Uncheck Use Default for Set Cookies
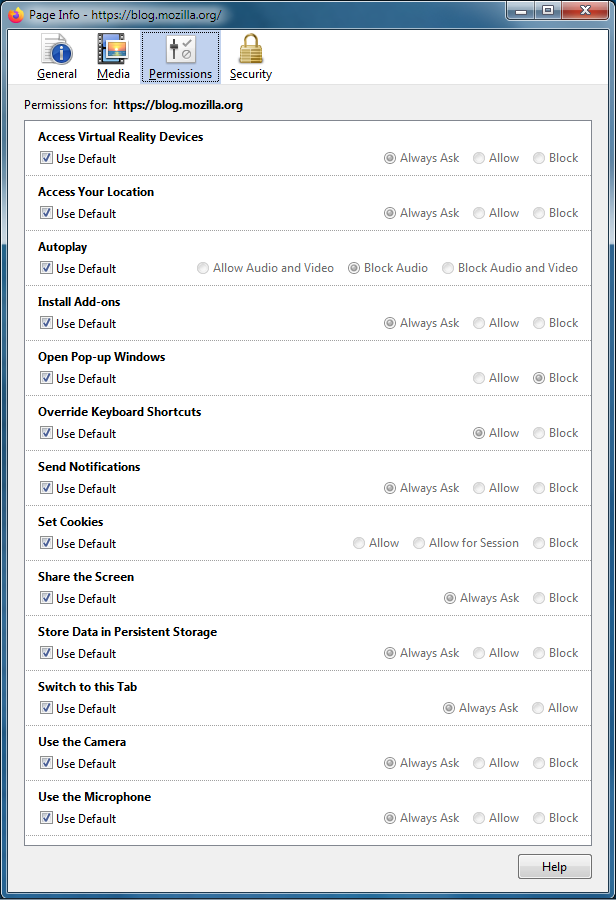616x900 pixels. (46, 543)
